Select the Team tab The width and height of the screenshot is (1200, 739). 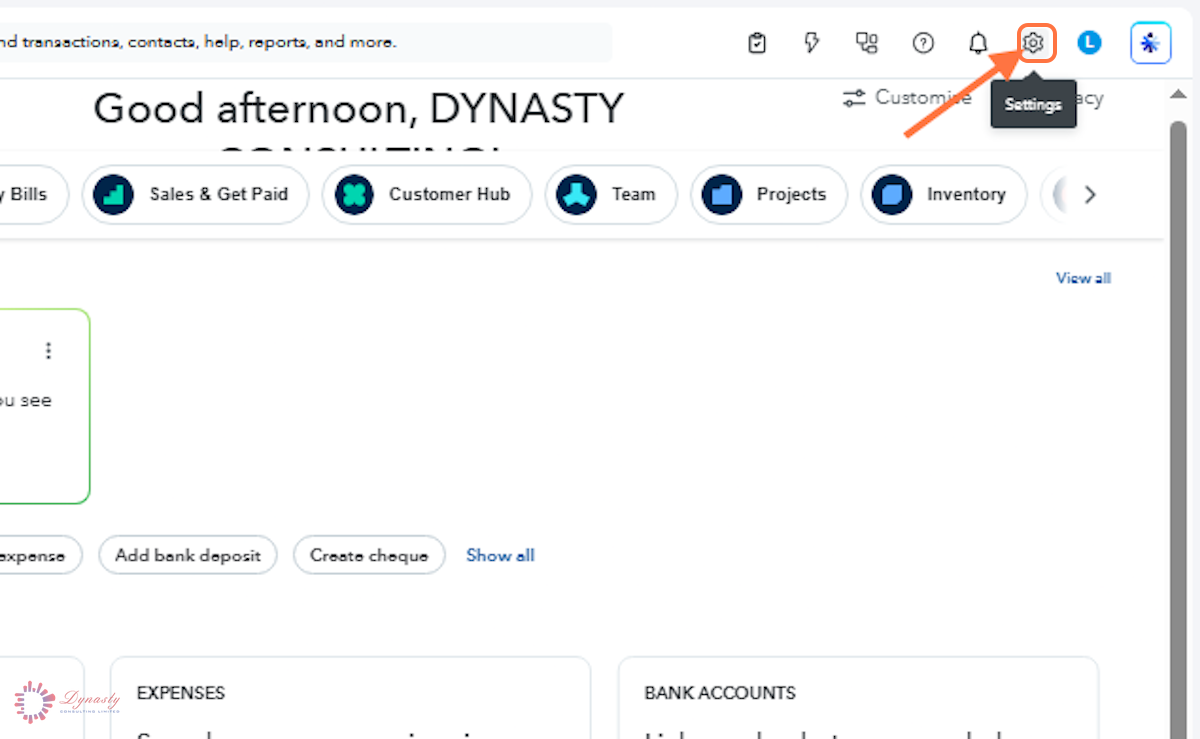611,194
